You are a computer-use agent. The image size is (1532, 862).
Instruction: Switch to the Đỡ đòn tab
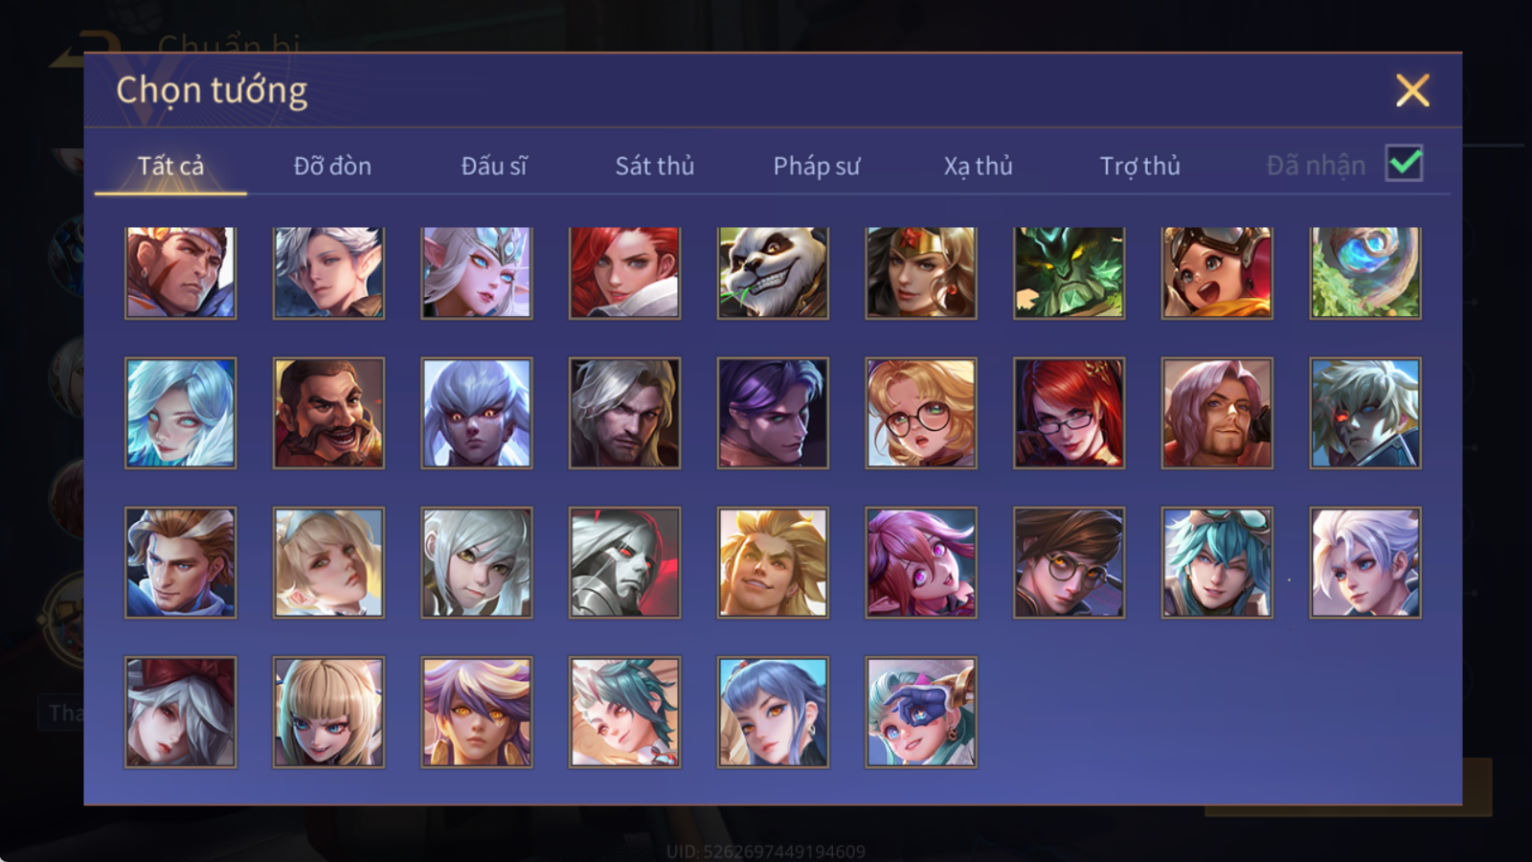click(x=332, y=166)
